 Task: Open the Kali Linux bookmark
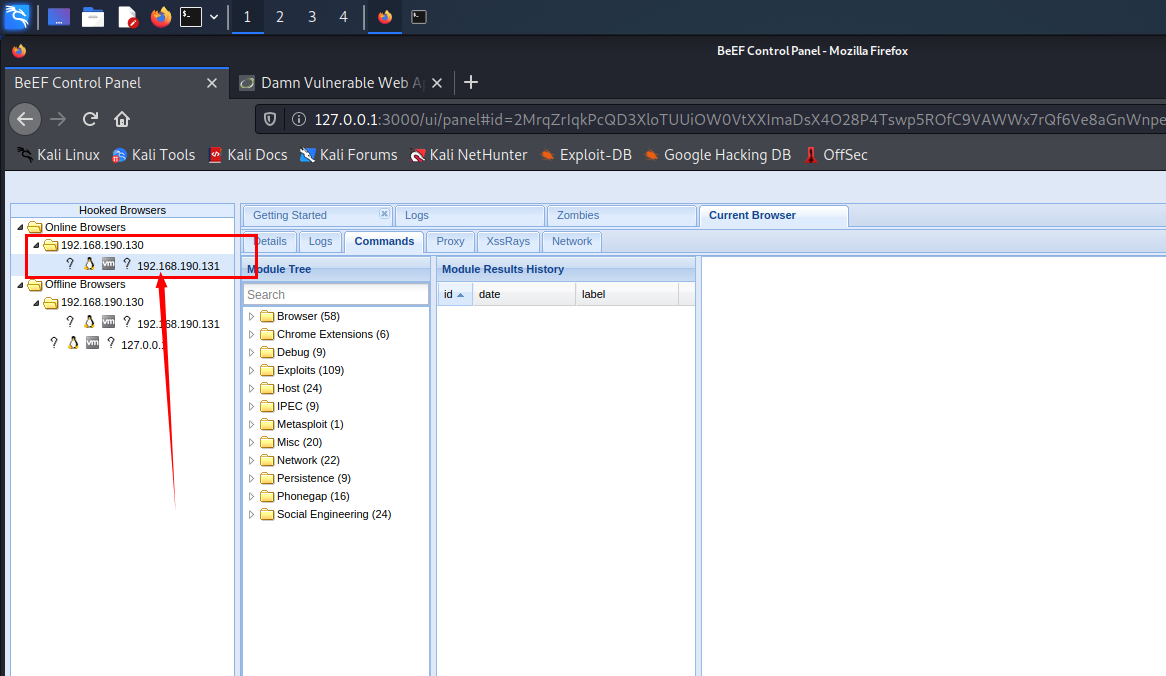click(58, 155)
